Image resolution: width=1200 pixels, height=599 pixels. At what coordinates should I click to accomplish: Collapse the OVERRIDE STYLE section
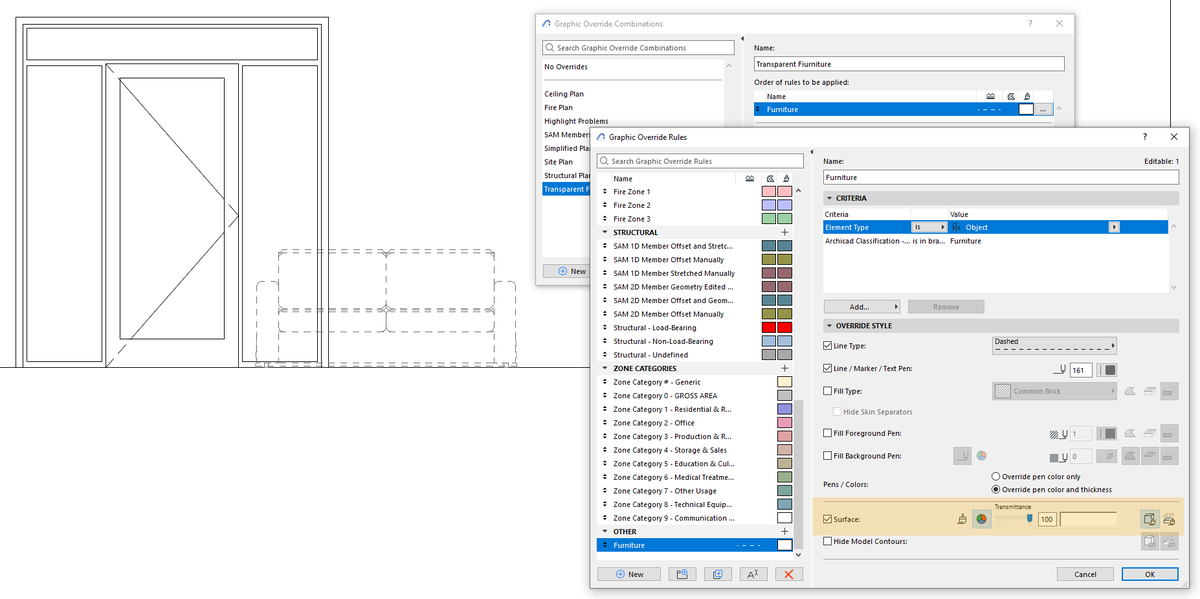tap(829, 324)
